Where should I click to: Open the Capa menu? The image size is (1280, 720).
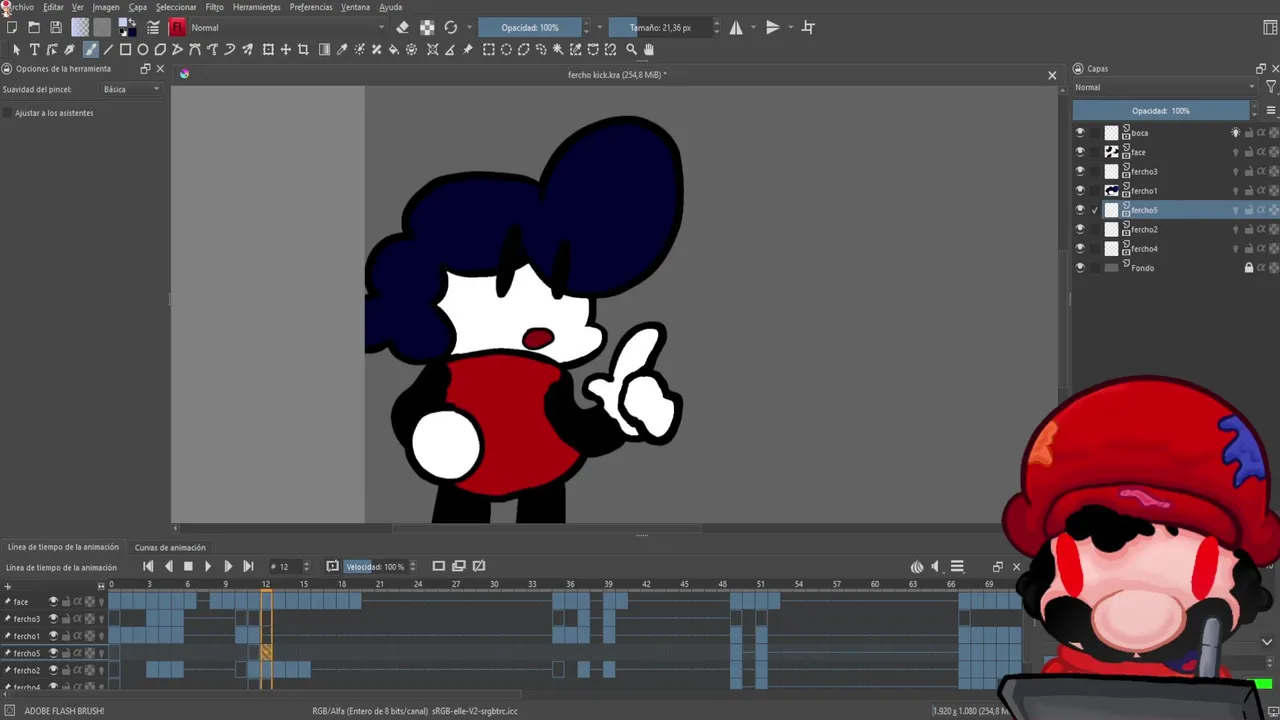tap(138, 7)
